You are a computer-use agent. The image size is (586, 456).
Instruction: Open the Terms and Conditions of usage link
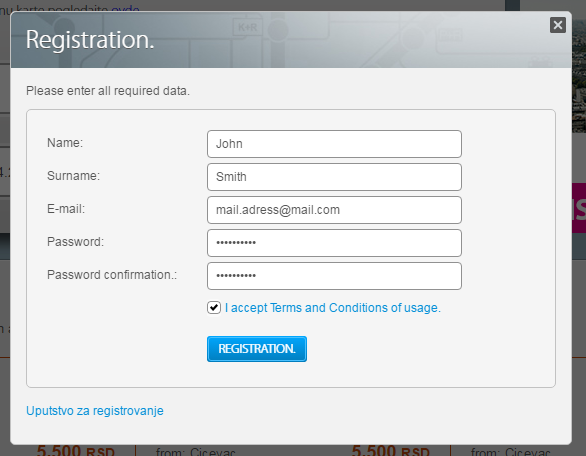point(333,308)
